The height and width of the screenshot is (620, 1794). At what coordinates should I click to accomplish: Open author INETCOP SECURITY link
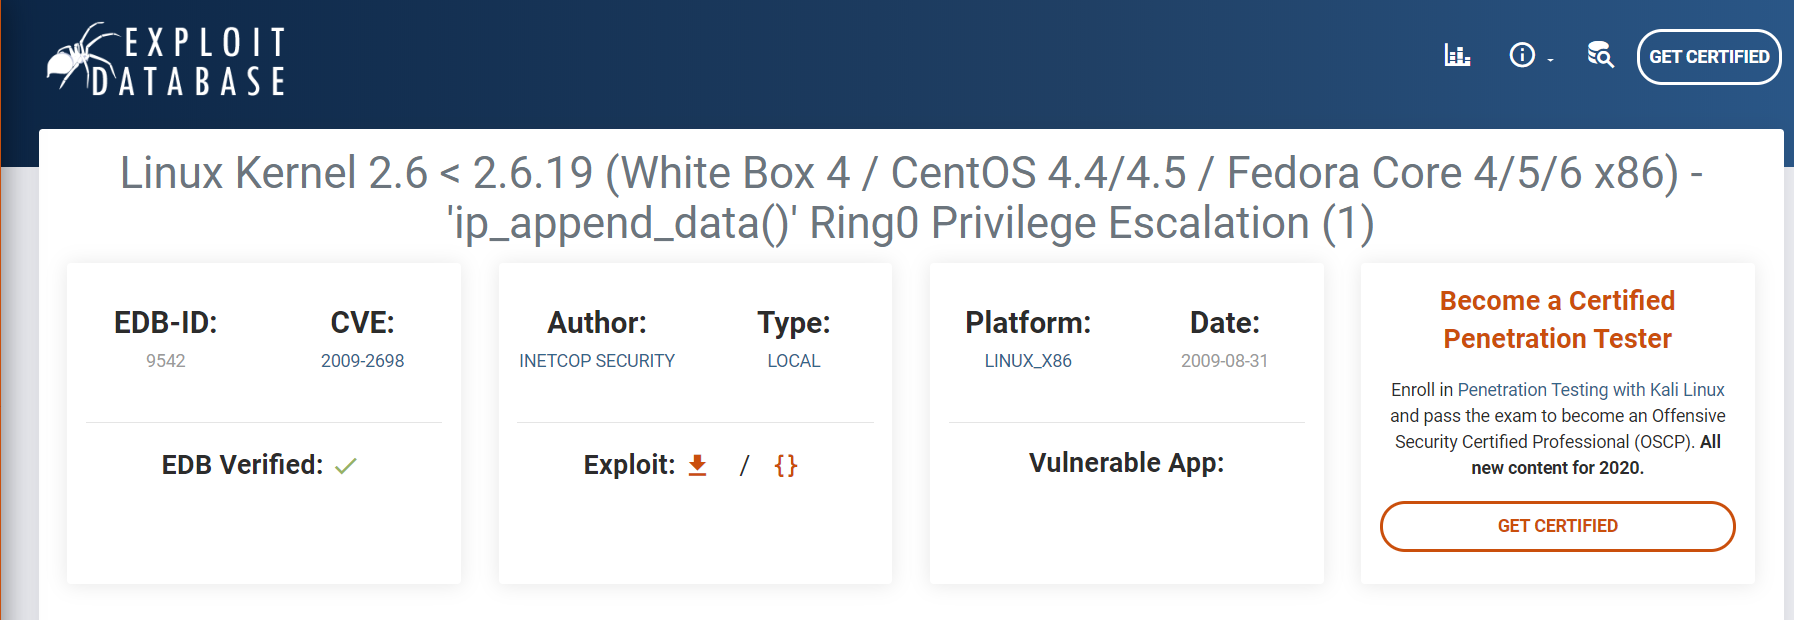(597, 361)
